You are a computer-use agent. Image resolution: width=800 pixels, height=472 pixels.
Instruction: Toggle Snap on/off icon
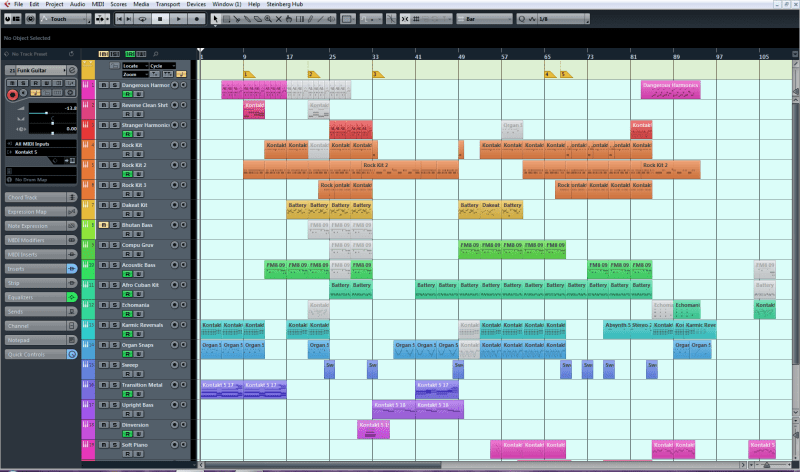coord(405,19)
